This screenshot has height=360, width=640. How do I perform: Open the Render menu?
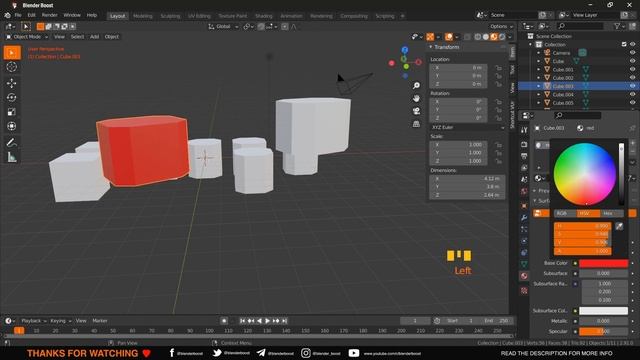(49, 15)
